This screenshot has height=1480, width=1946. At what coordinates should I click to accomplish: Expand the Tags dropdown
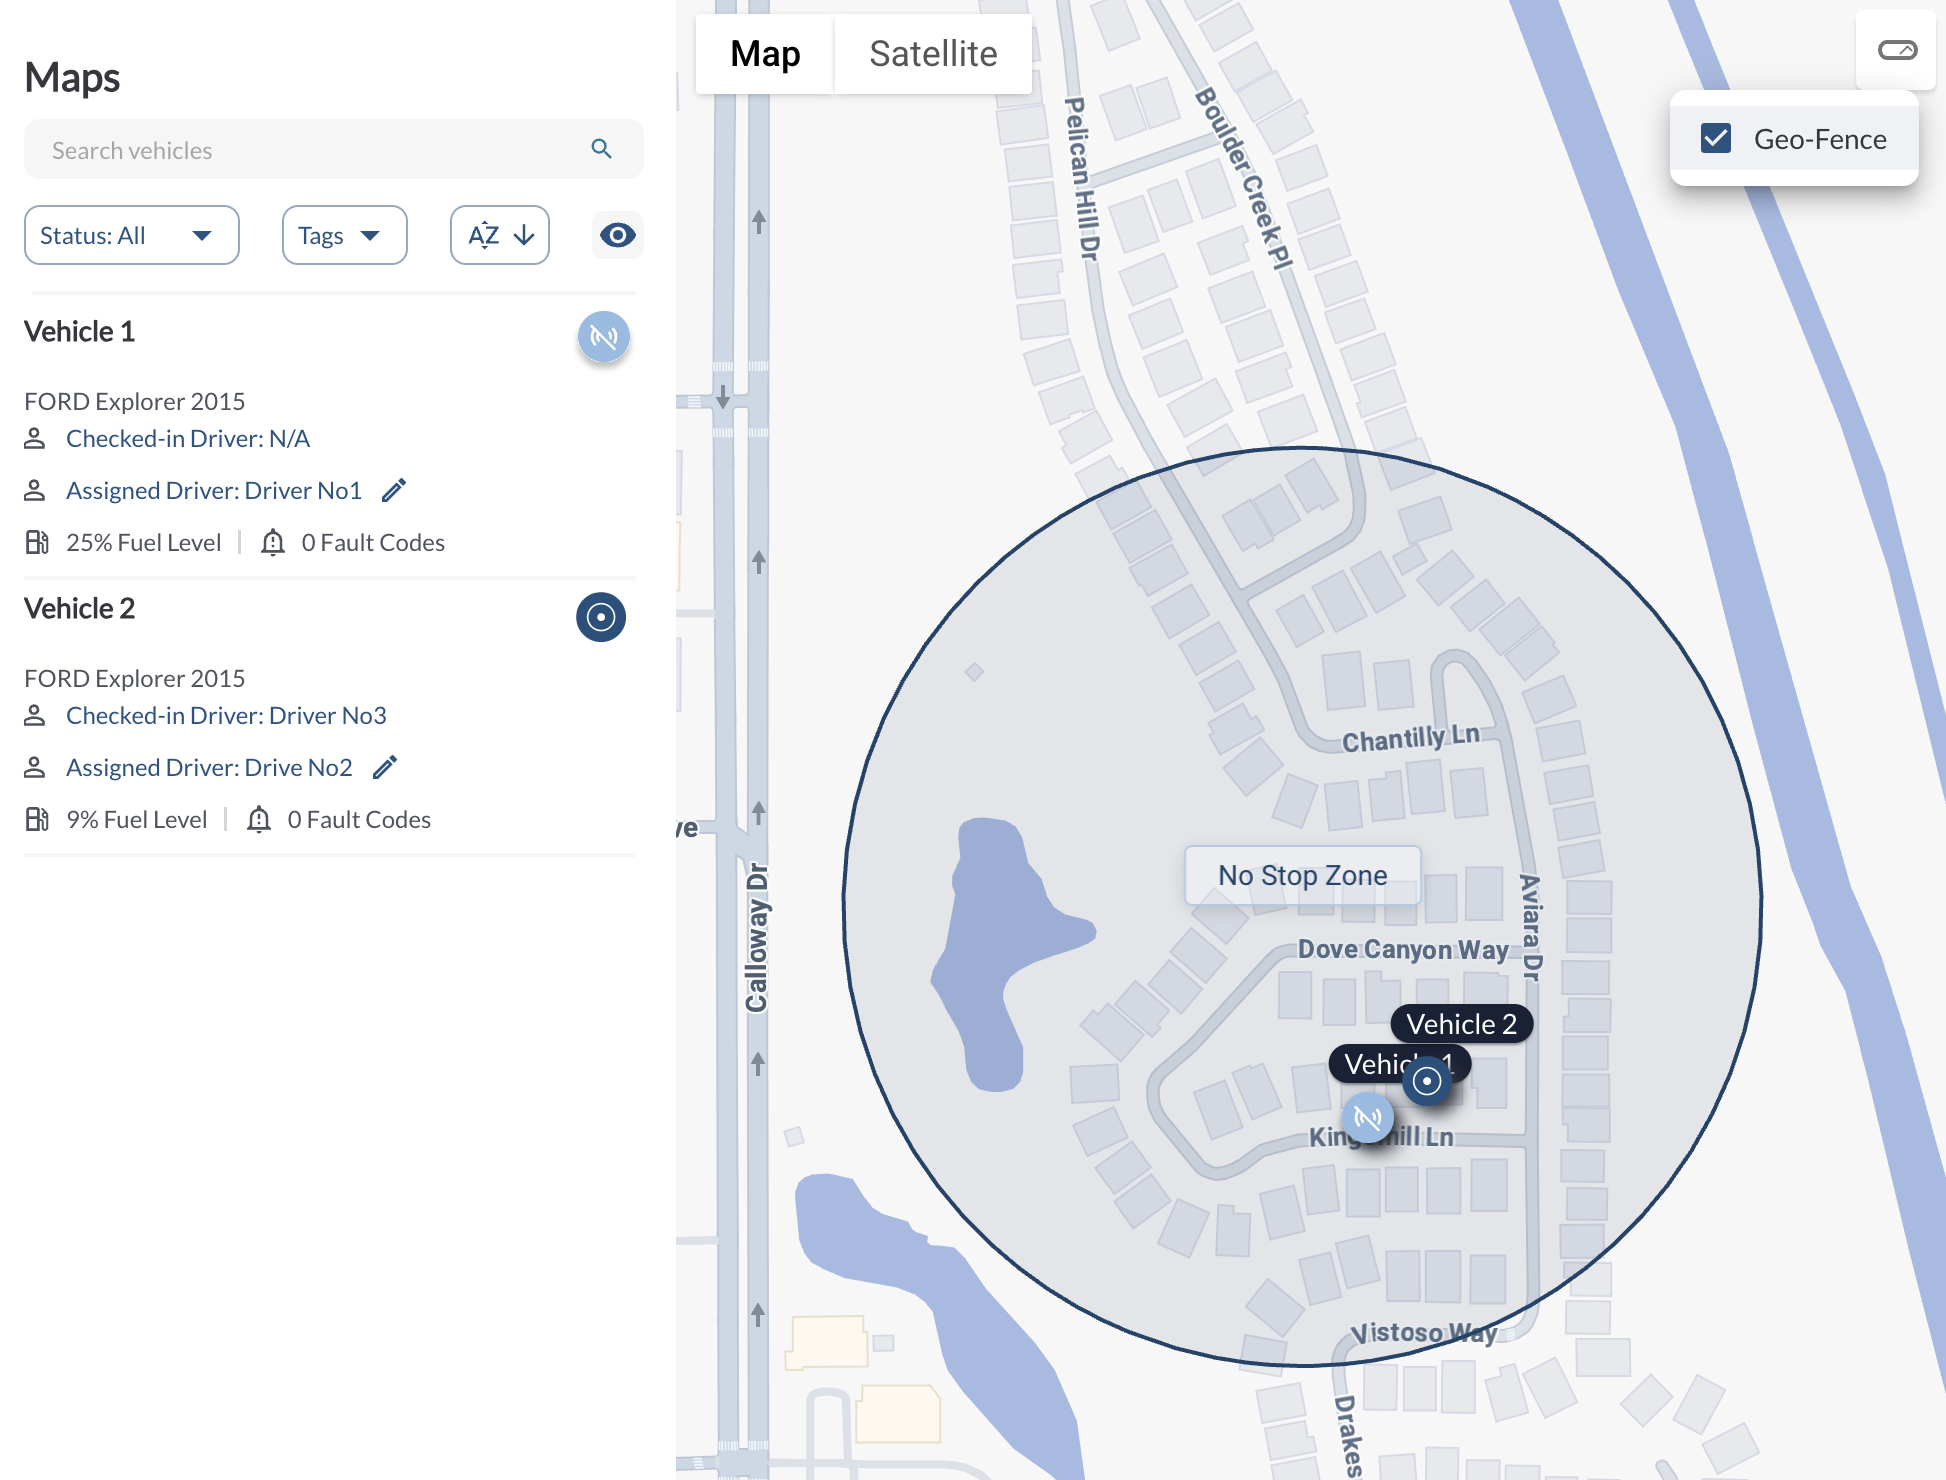coord(344,235)
